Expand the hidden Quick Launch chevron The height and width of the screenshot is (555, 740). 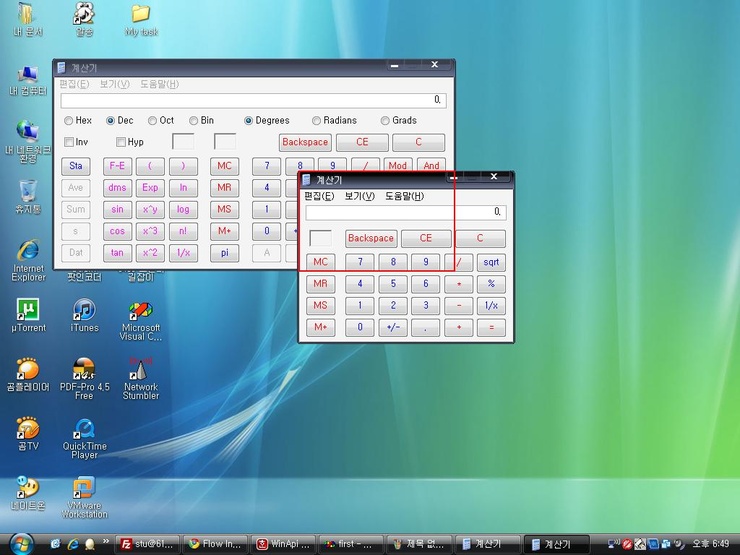coord(106,541)
